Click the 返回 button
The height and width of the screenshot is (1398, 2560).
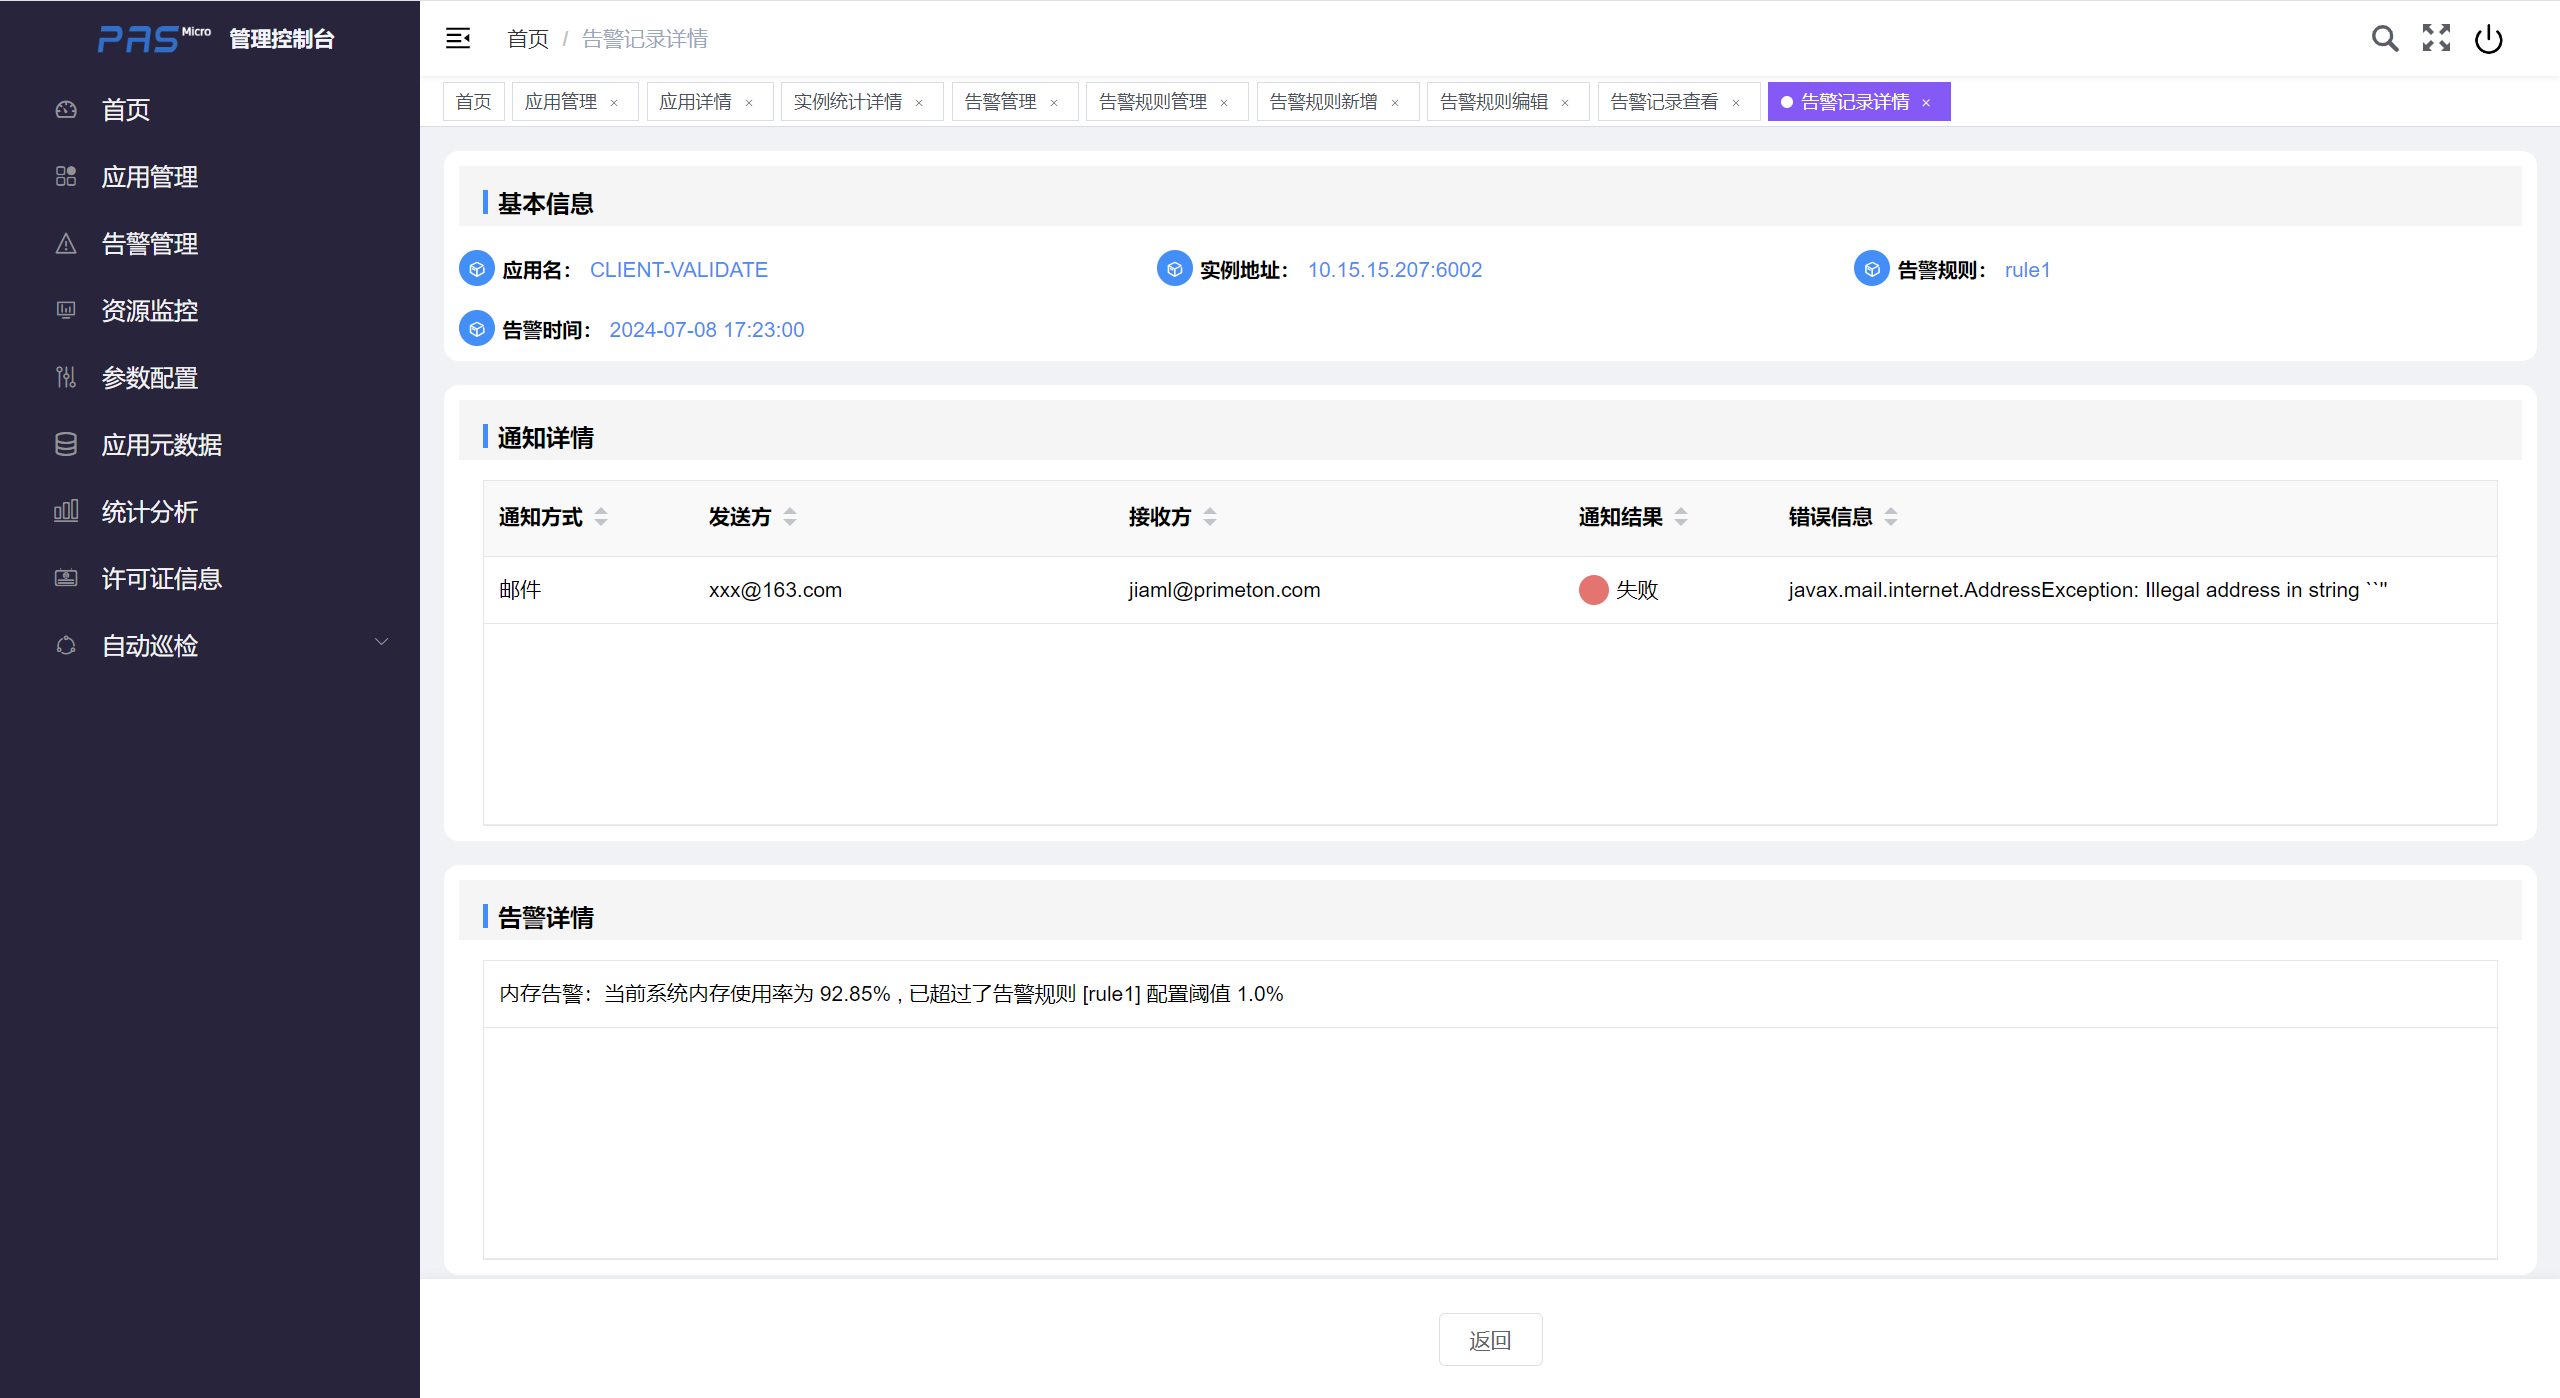coord(1490,1340)
